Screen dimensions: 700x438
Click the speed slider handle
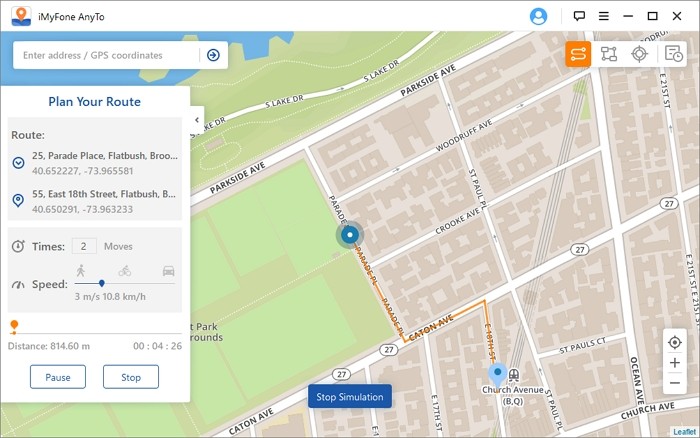click(101, 283)
